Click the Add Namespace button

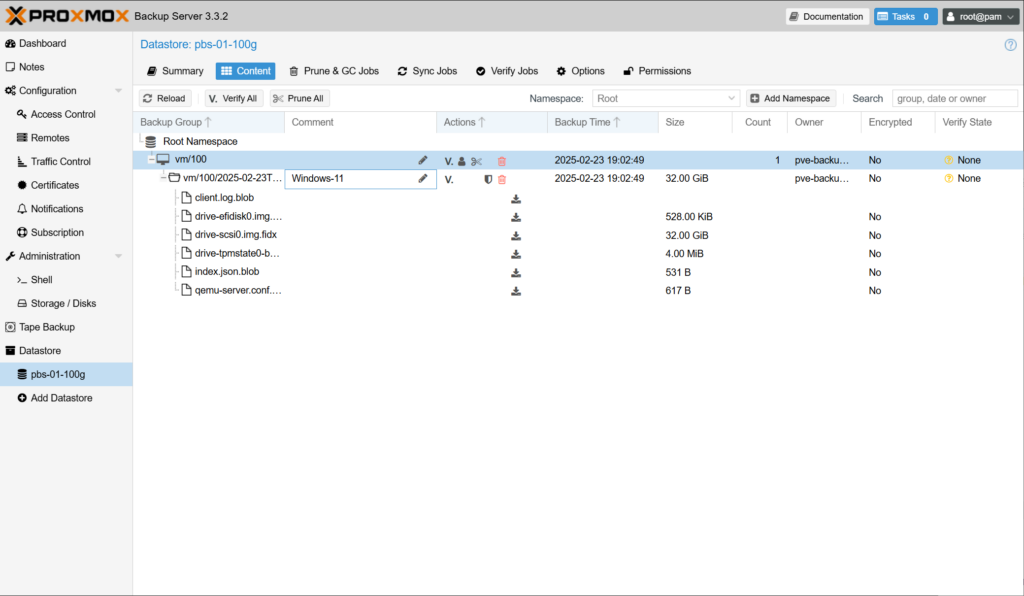(x=789, y=99)
